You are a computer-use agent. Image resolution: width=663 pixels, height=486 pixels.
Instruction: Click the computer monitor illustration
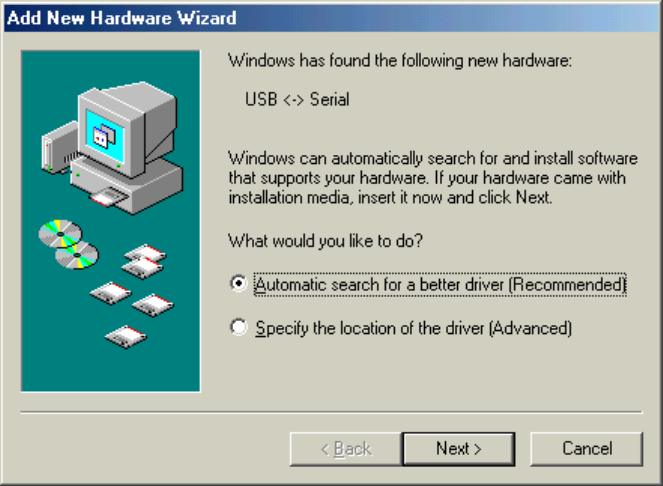127,129
